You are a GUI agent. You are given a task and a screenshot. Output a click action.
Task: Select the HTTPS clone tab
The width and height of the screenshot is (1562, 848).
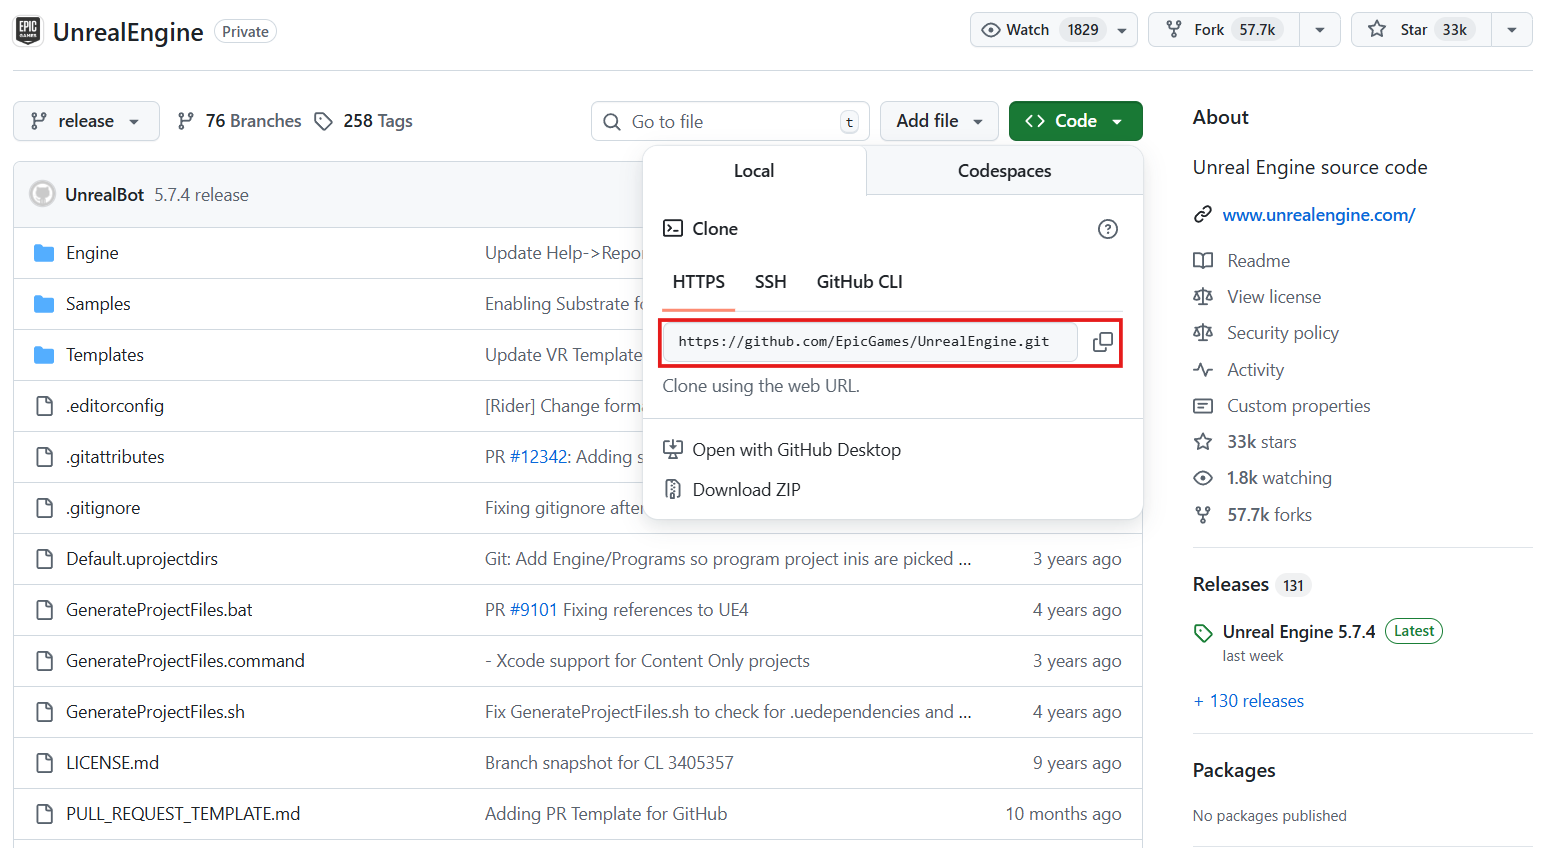tap(698, 282)
